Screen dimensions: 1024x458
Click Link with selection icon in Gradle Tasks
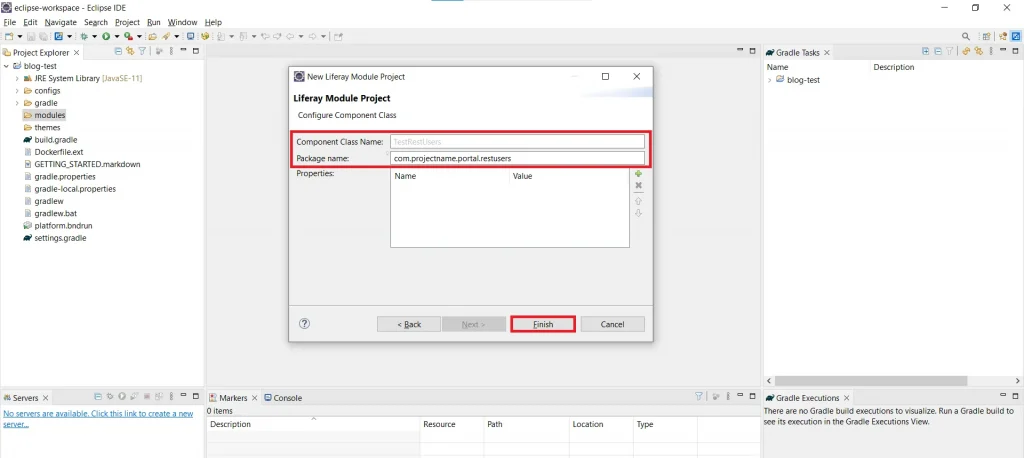[979, 51]
